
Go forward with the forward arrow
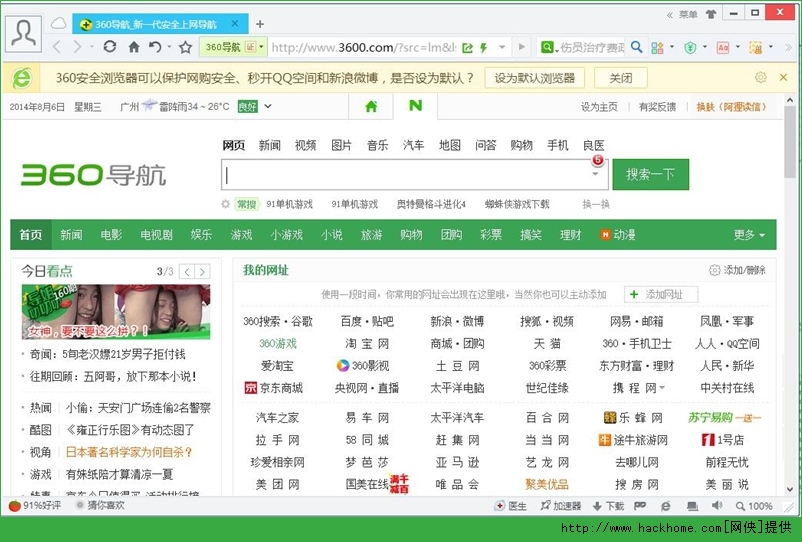[x=77, y=48]
